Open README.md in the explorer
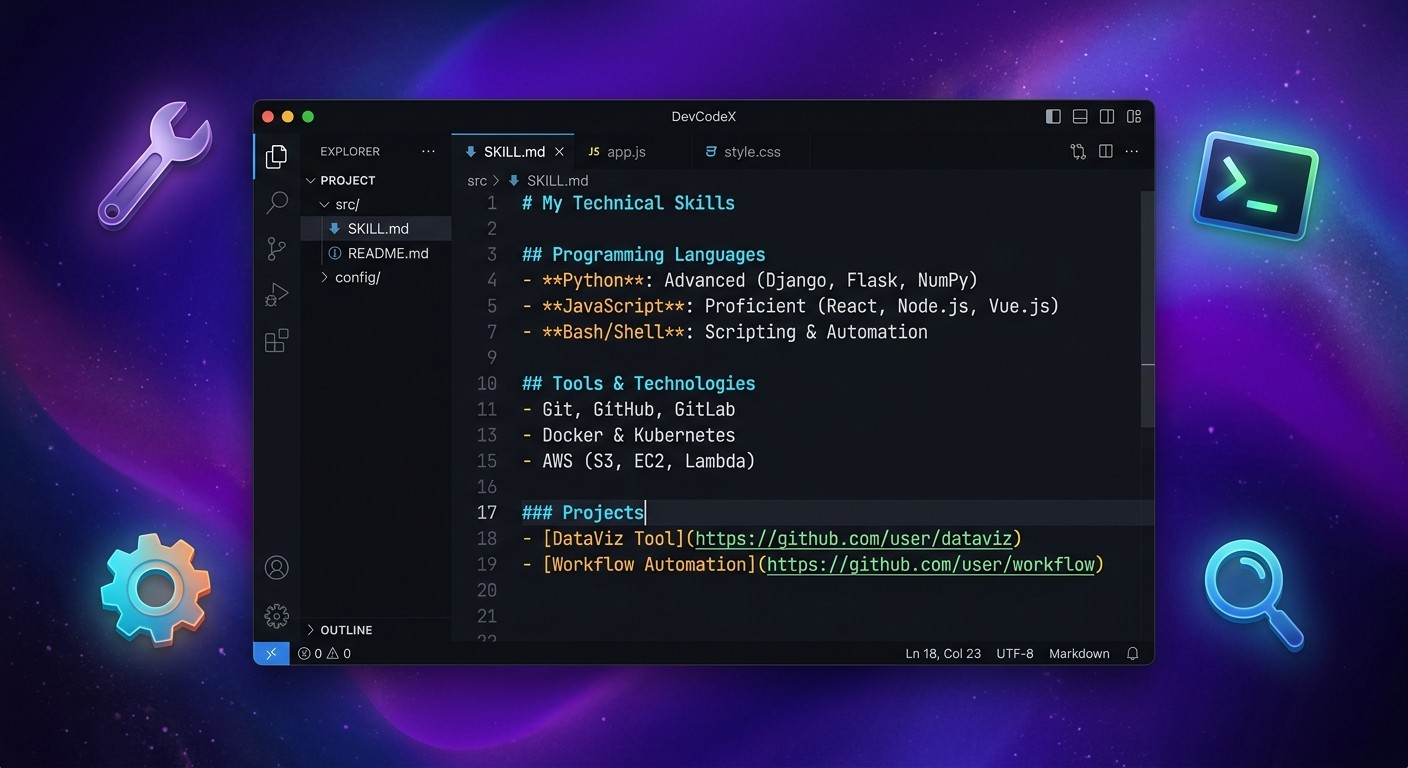This screenshot has height=768, width=1408. tap(387, 253)
